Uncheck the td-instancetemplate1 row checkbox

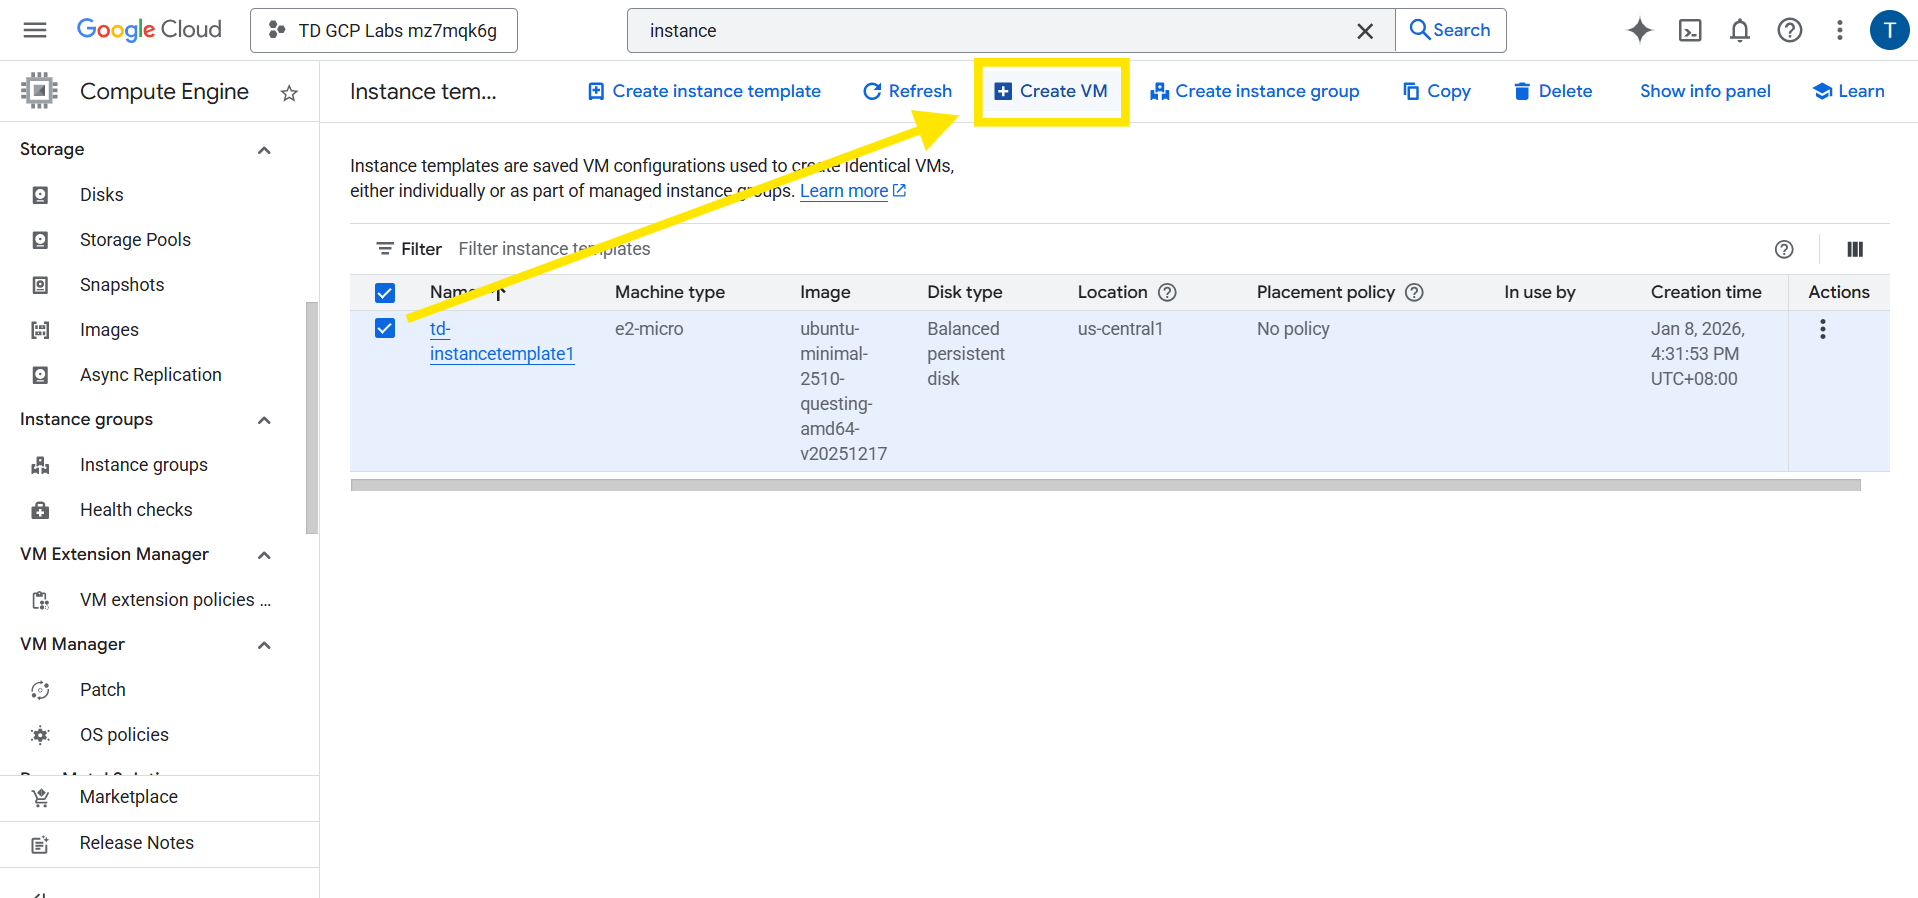tap(385, 329)
